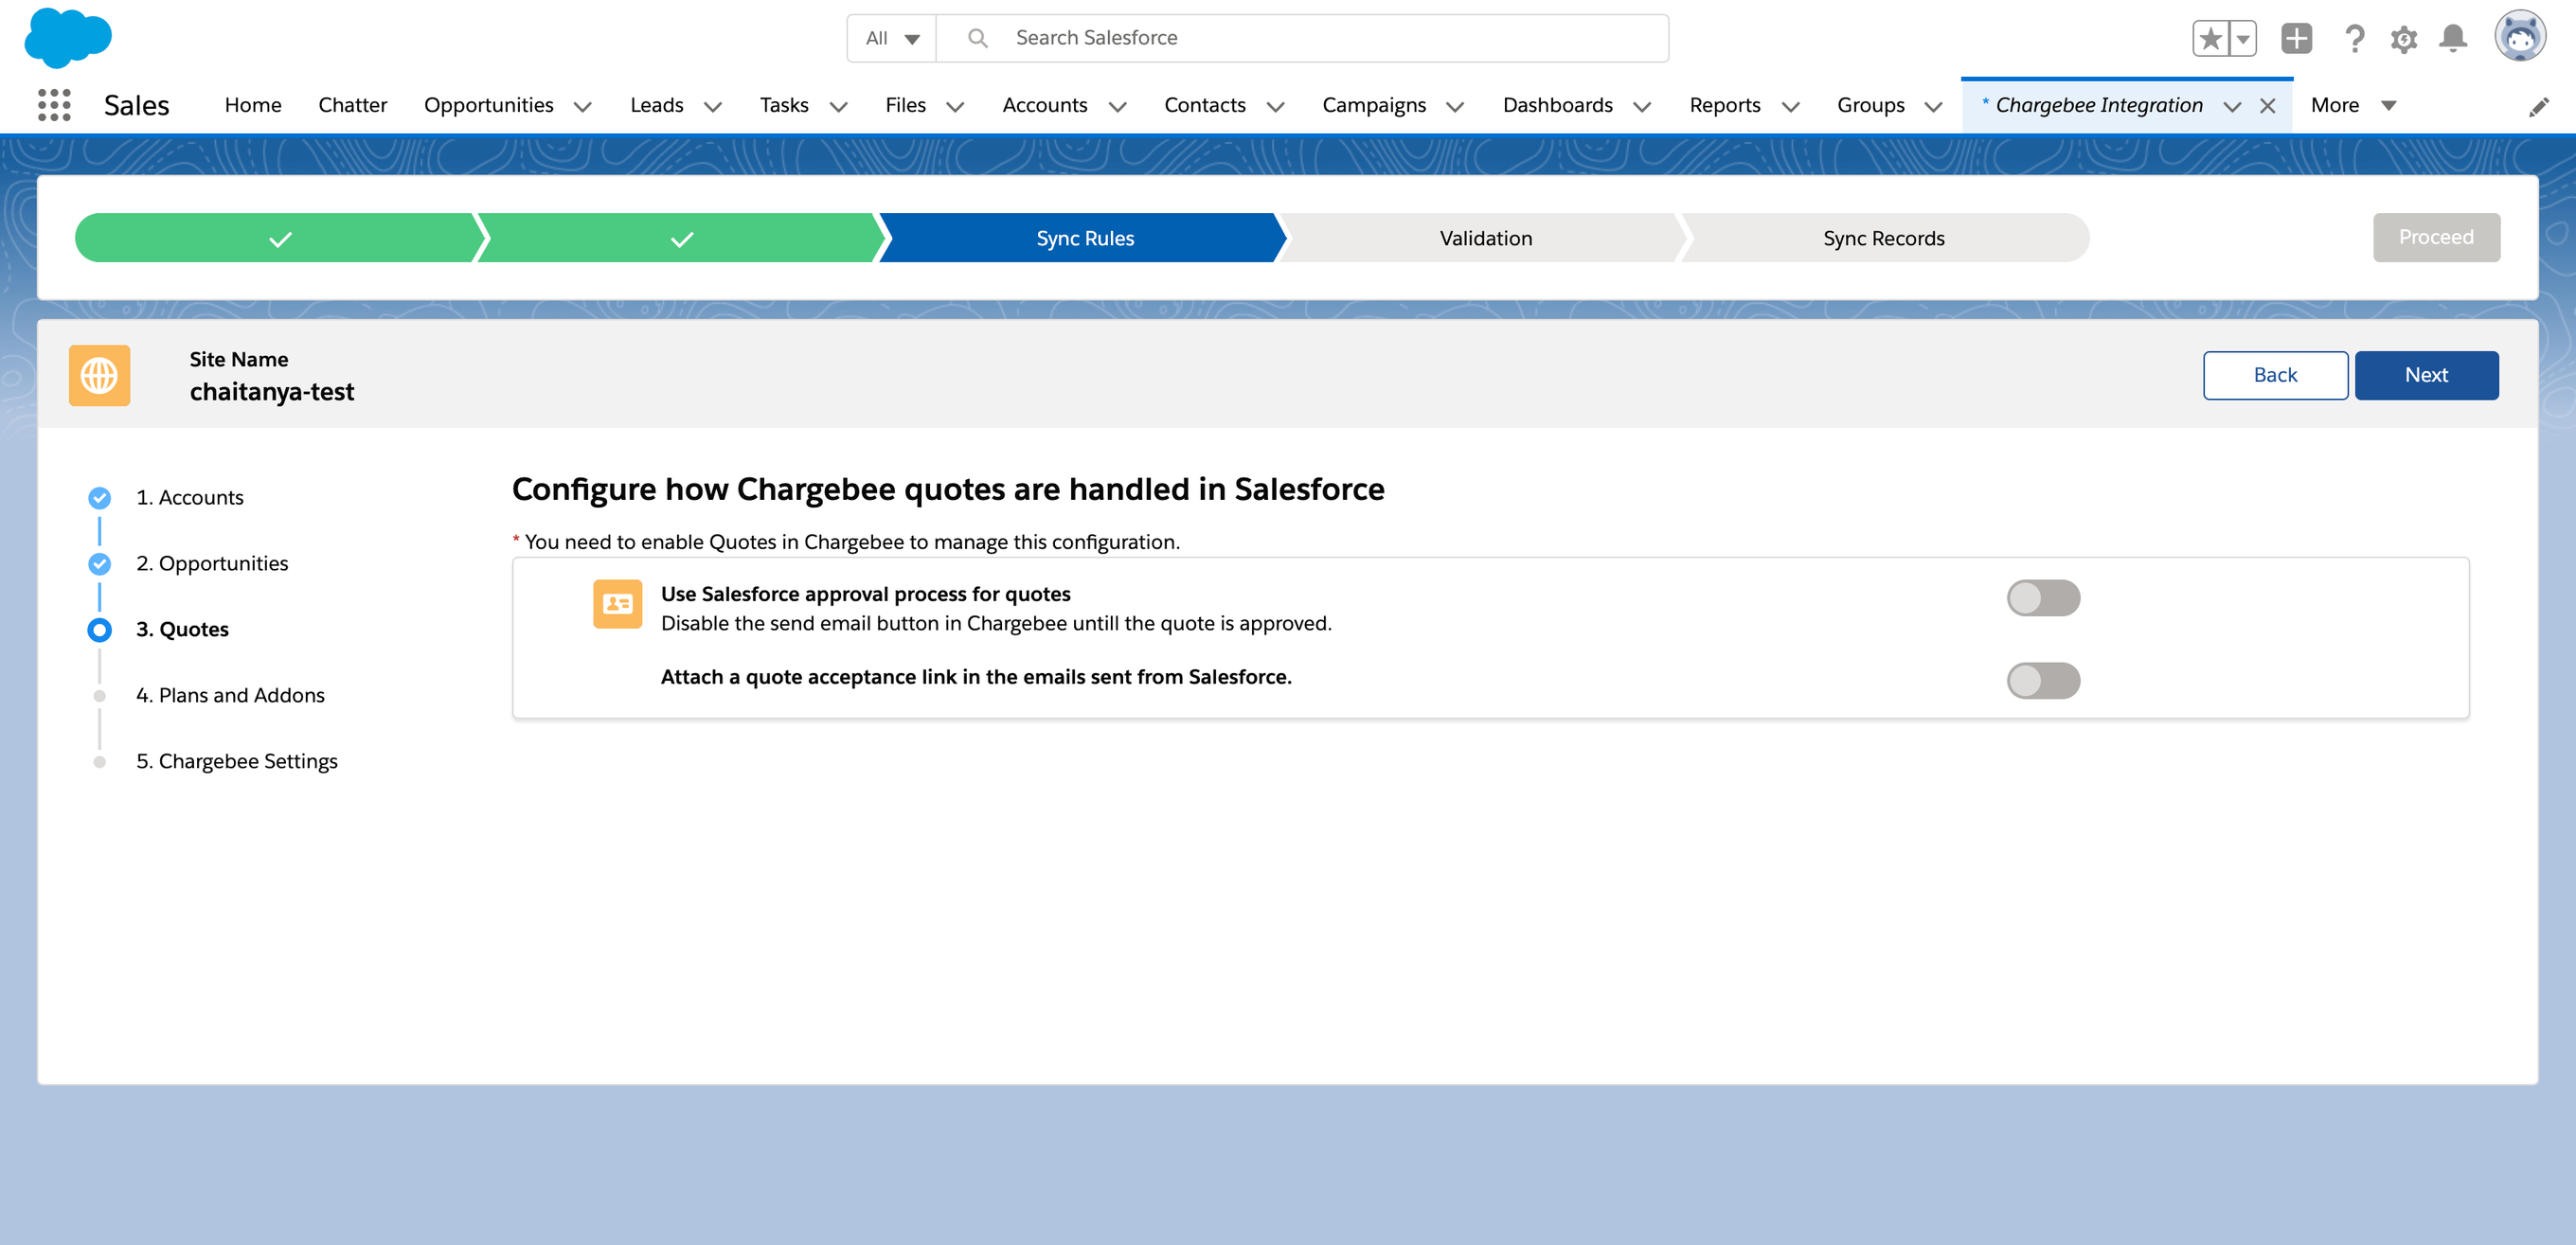The height and width of the screenshot is (1245, 2576).
Task: Open Setup gear icon
Action: click(2403, 39)
